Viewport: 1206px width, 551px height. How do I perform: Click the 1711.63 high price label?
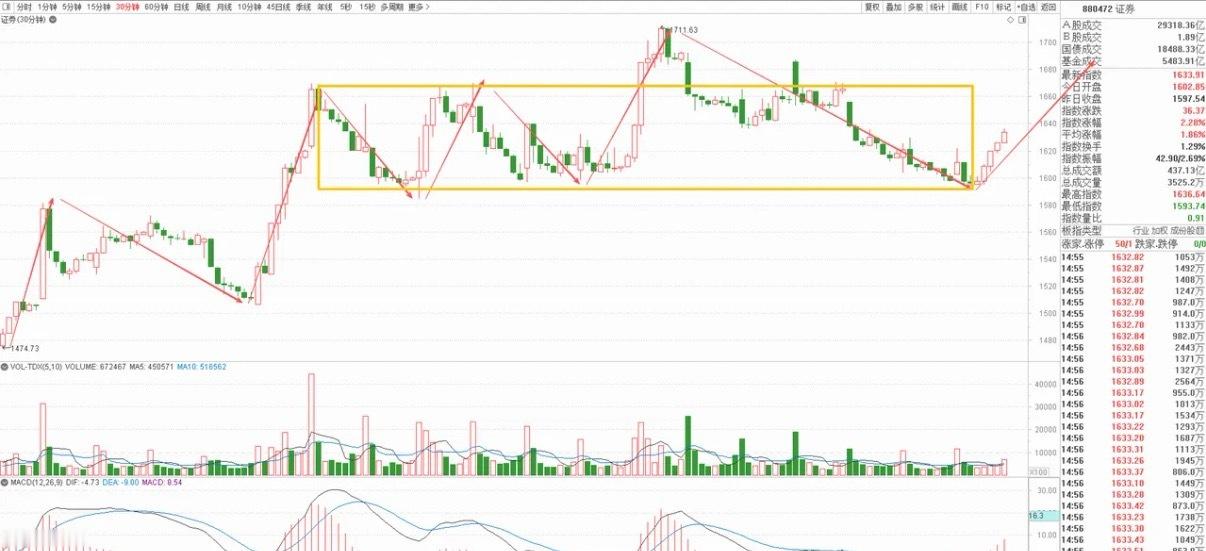pyautogui.click(x=683, y=30)
